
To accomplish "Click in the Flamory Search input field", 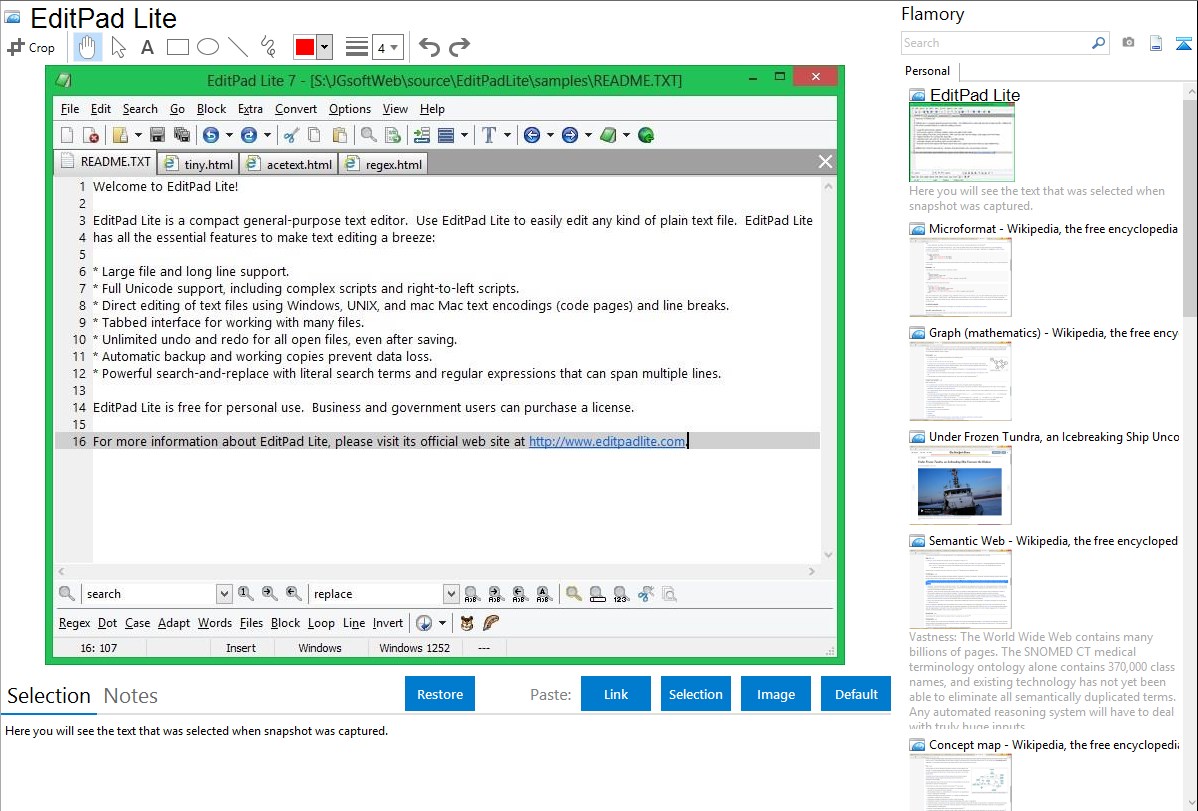I will pyautogui.click(x=996, y=43).
